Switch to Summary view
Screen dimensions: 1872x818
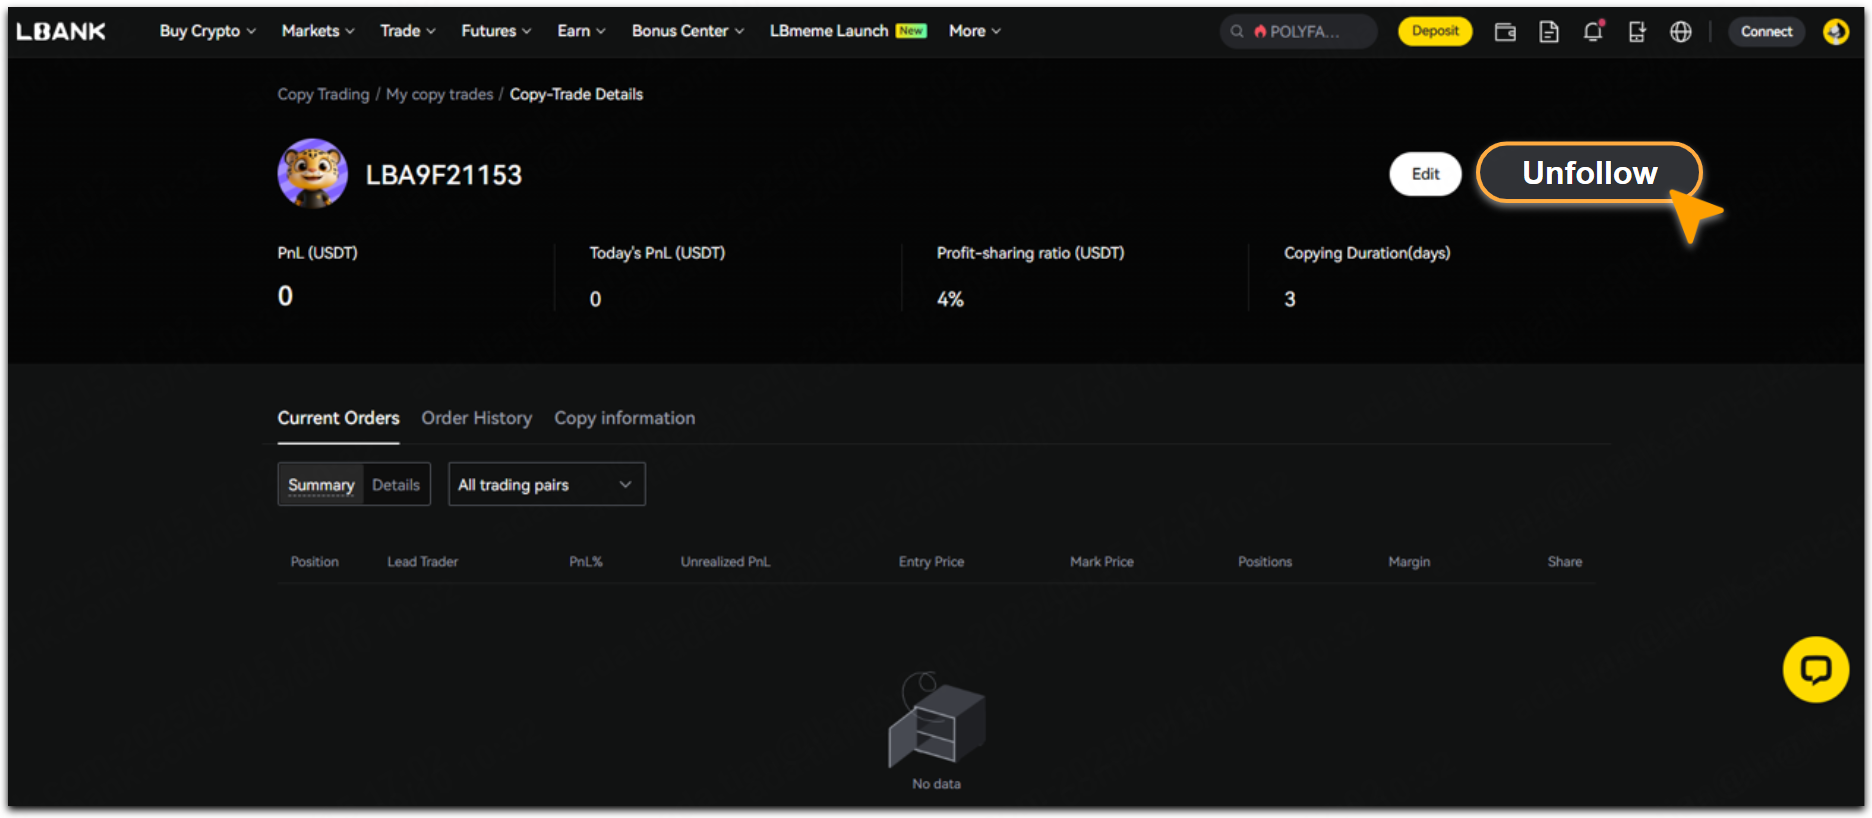[321, 485]
